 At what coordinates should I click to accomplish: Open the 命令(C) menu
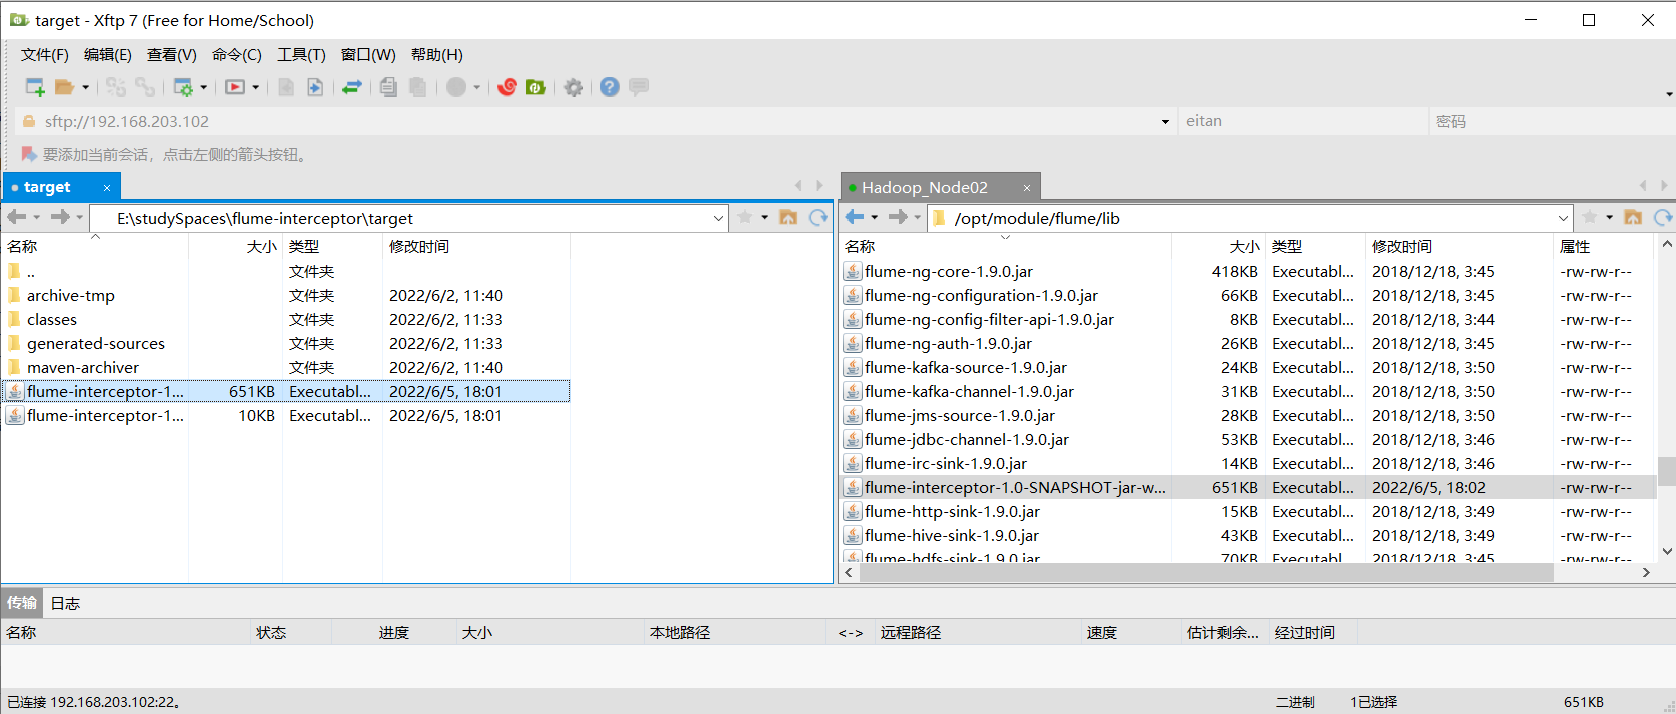(237, 55)
